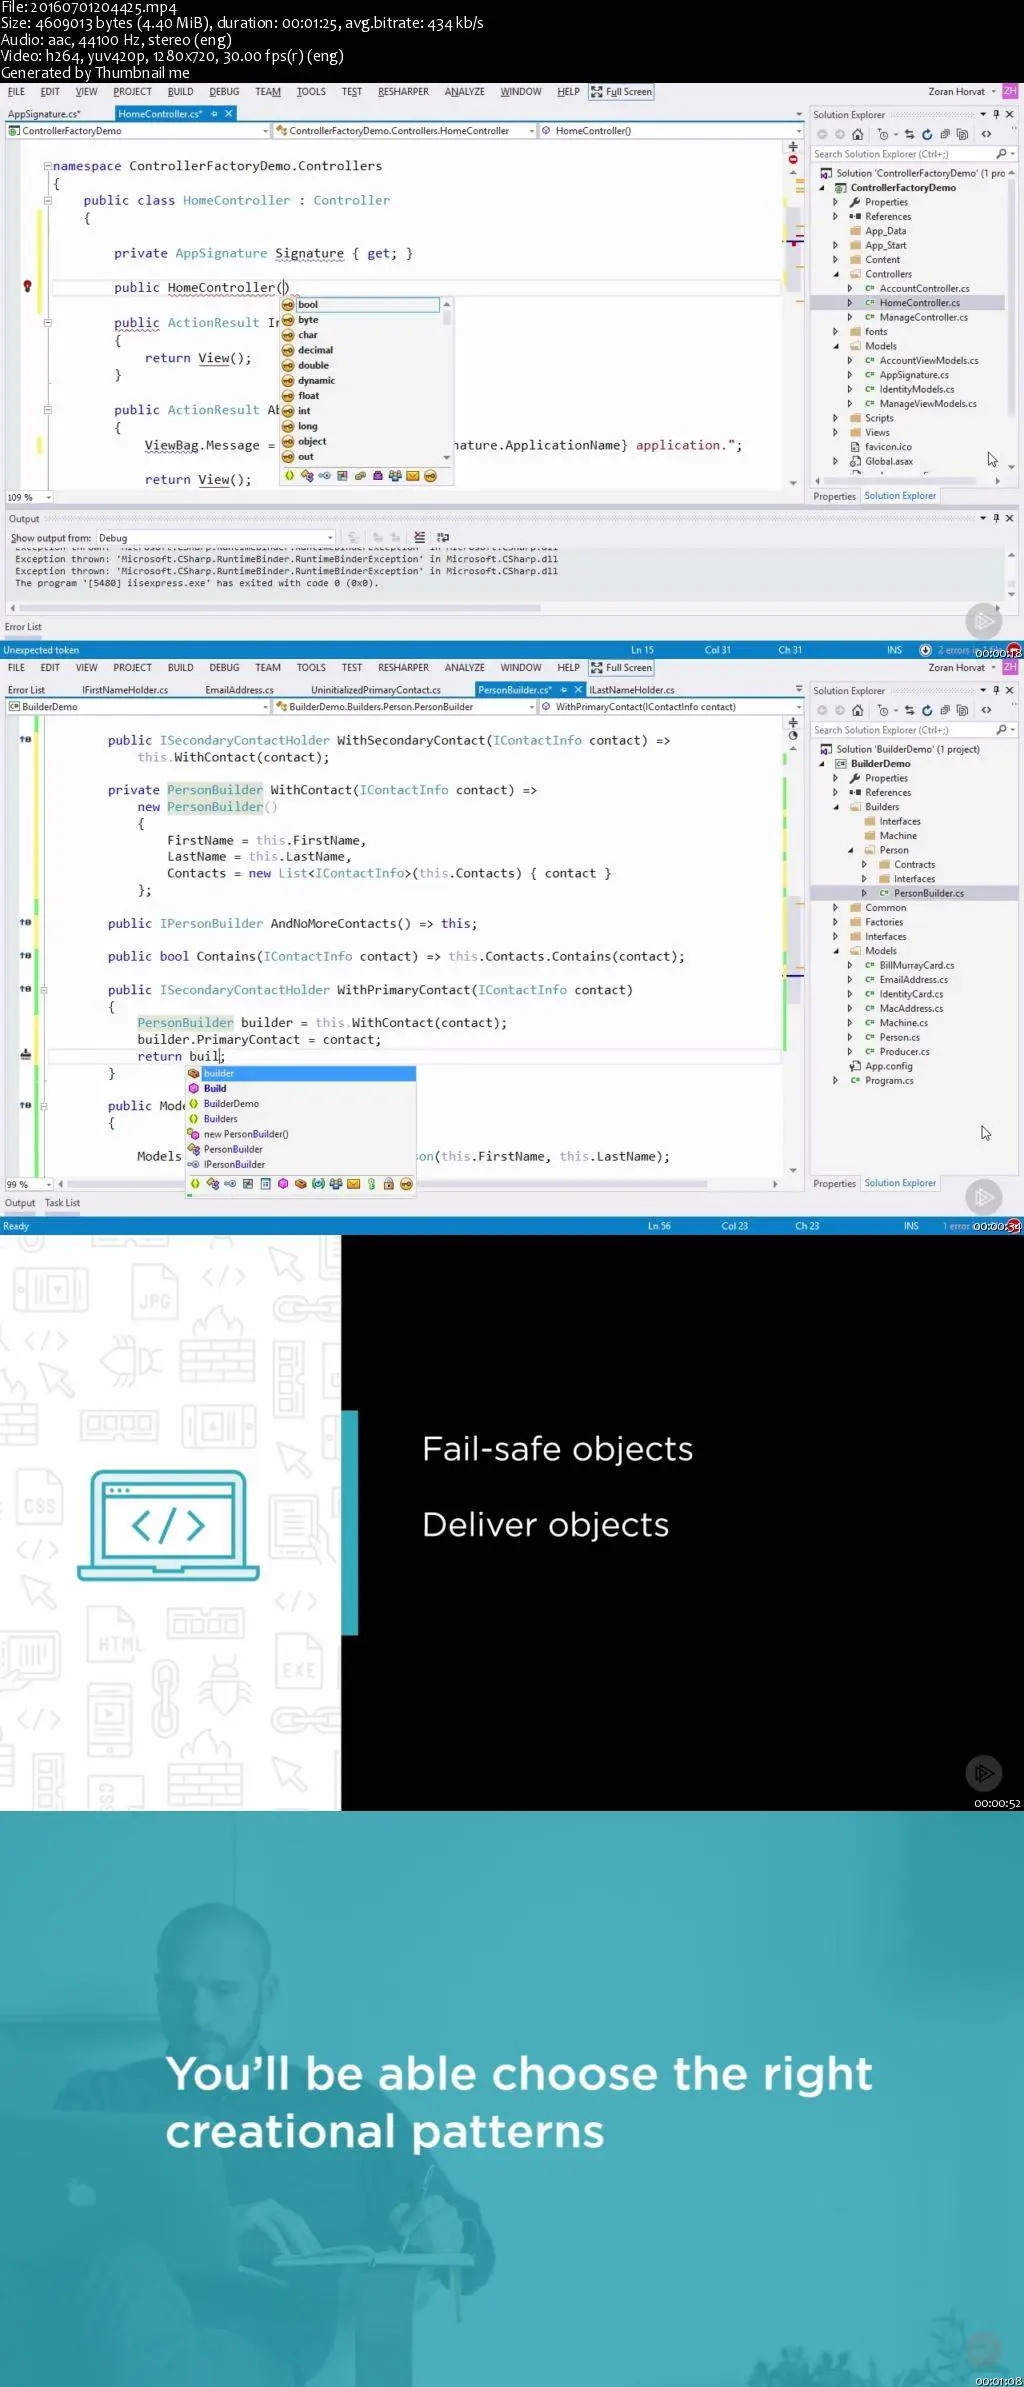Switch to AppSignature.cs tab
1024x2387 pixels.
[44, 114]
